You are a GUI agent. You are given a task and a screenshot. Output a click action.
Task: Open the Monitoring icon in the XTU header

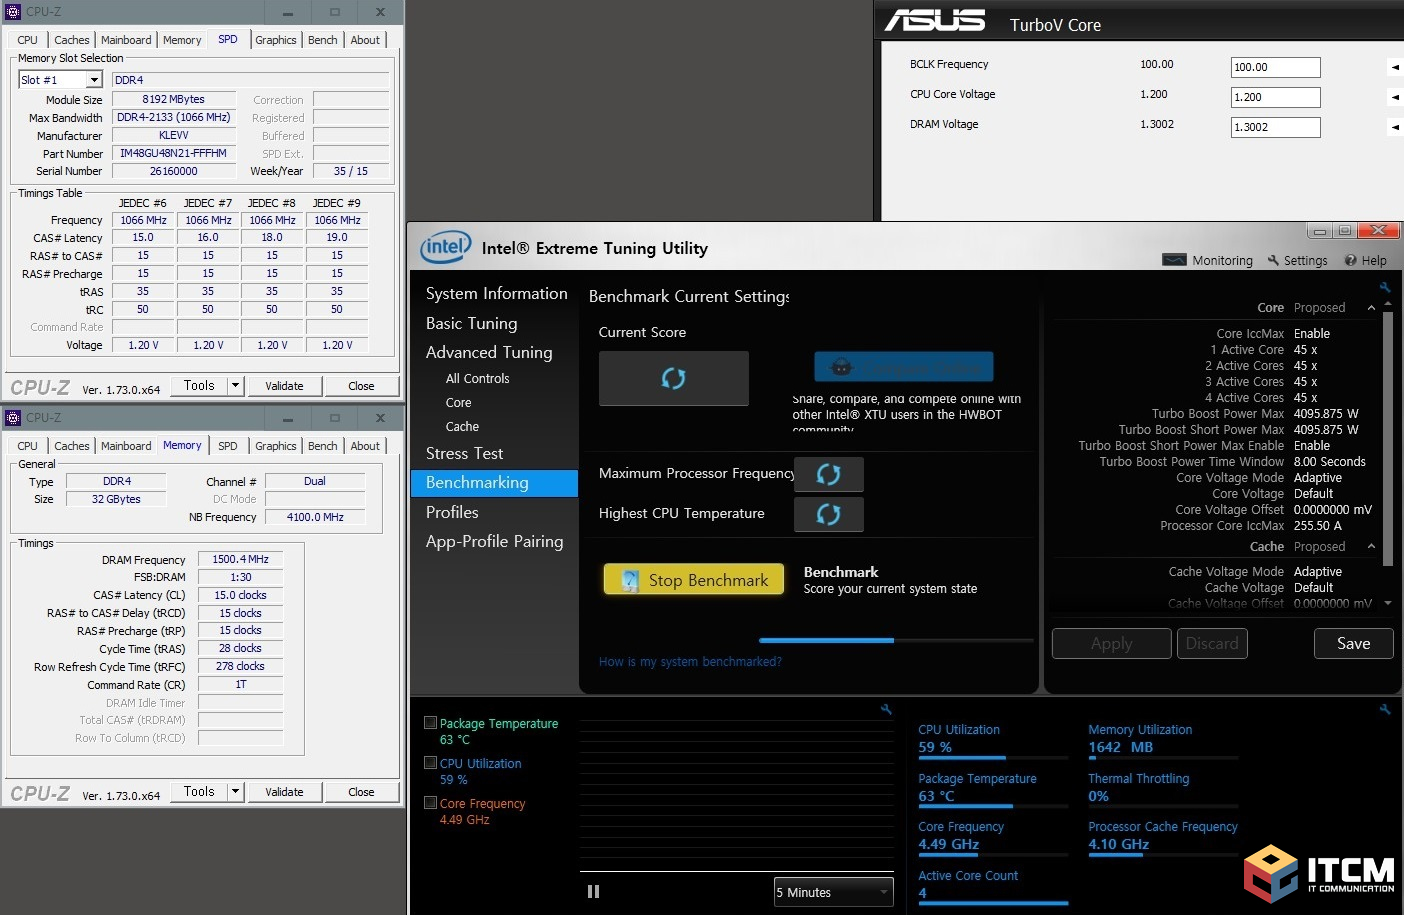point(1174,260)
